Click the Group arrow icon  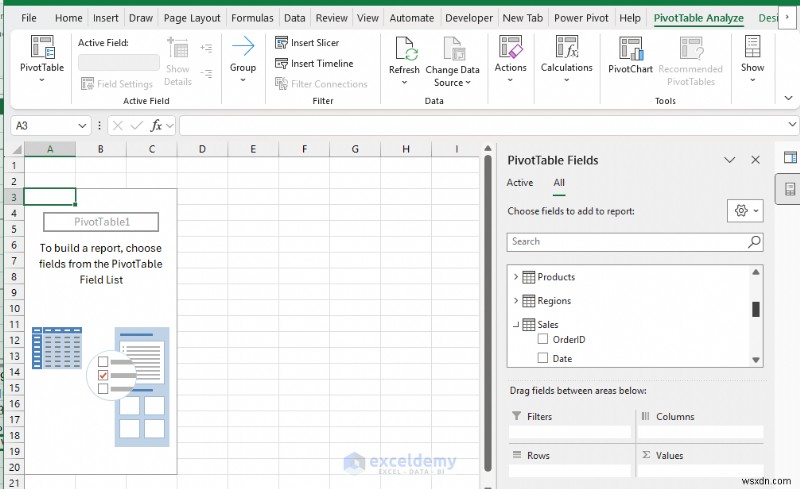pos(243,46)
